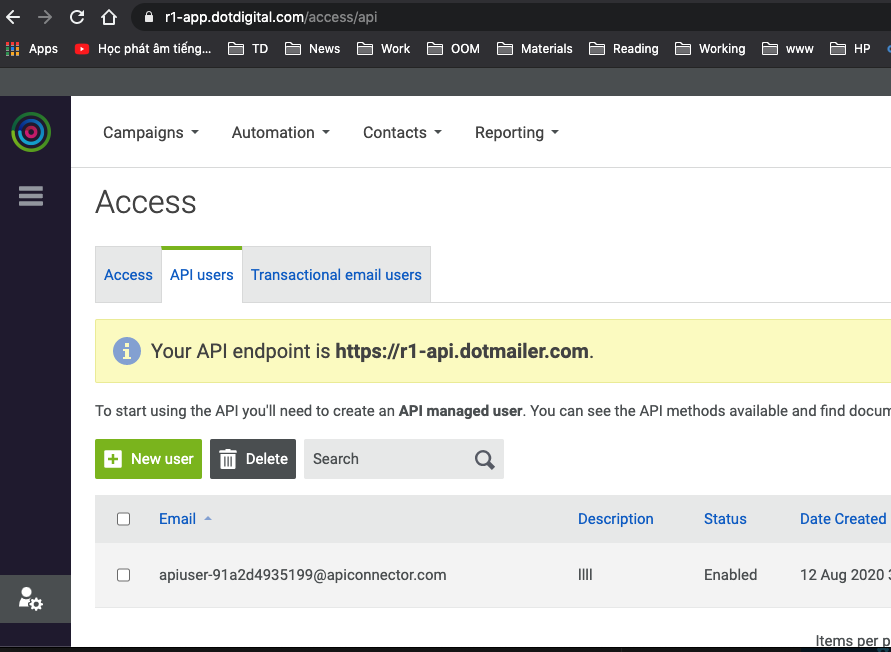Open the browser home page icon

109,17
